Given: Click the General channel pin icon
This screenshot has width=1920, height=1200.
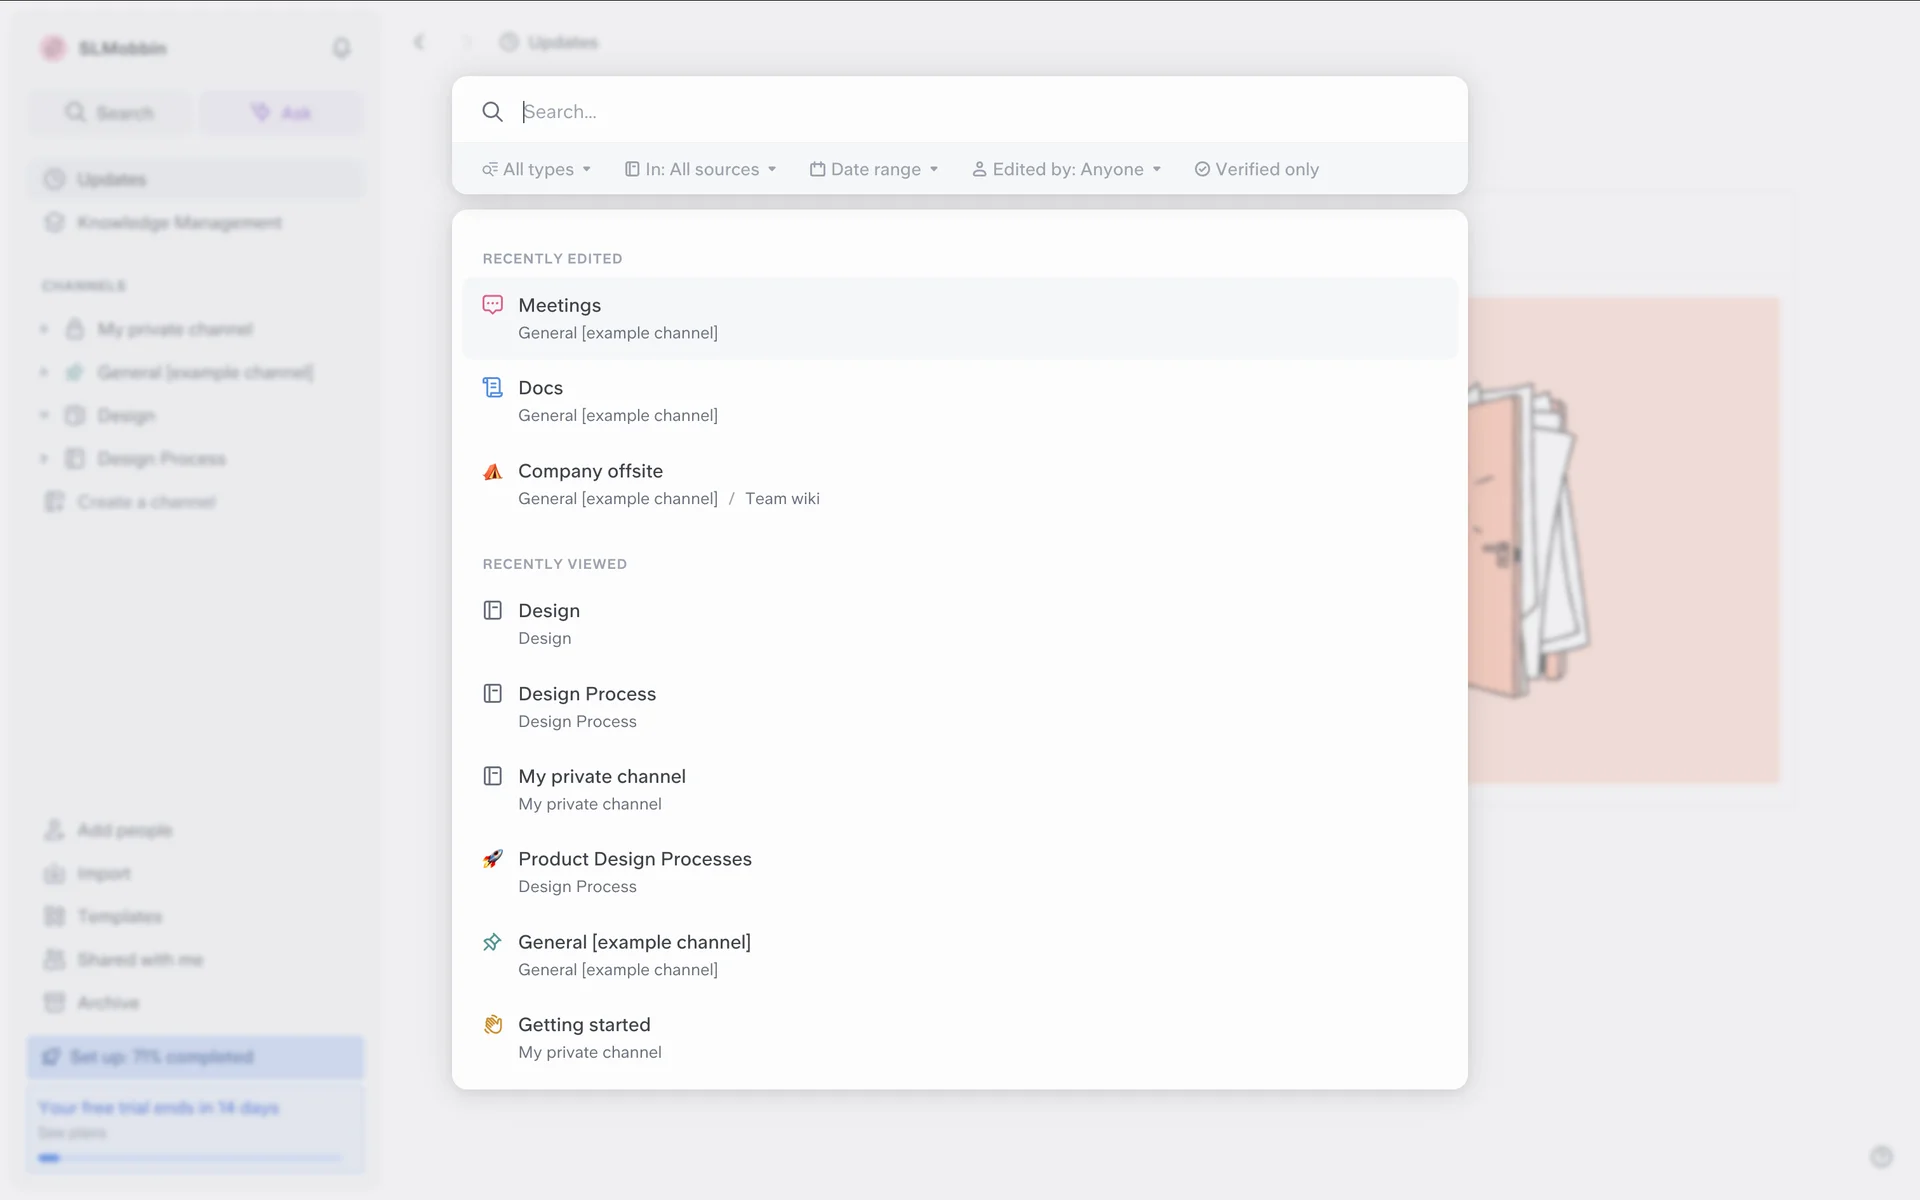Looking at the screenshot, I should pyautogui.click(x=492, y=942).
